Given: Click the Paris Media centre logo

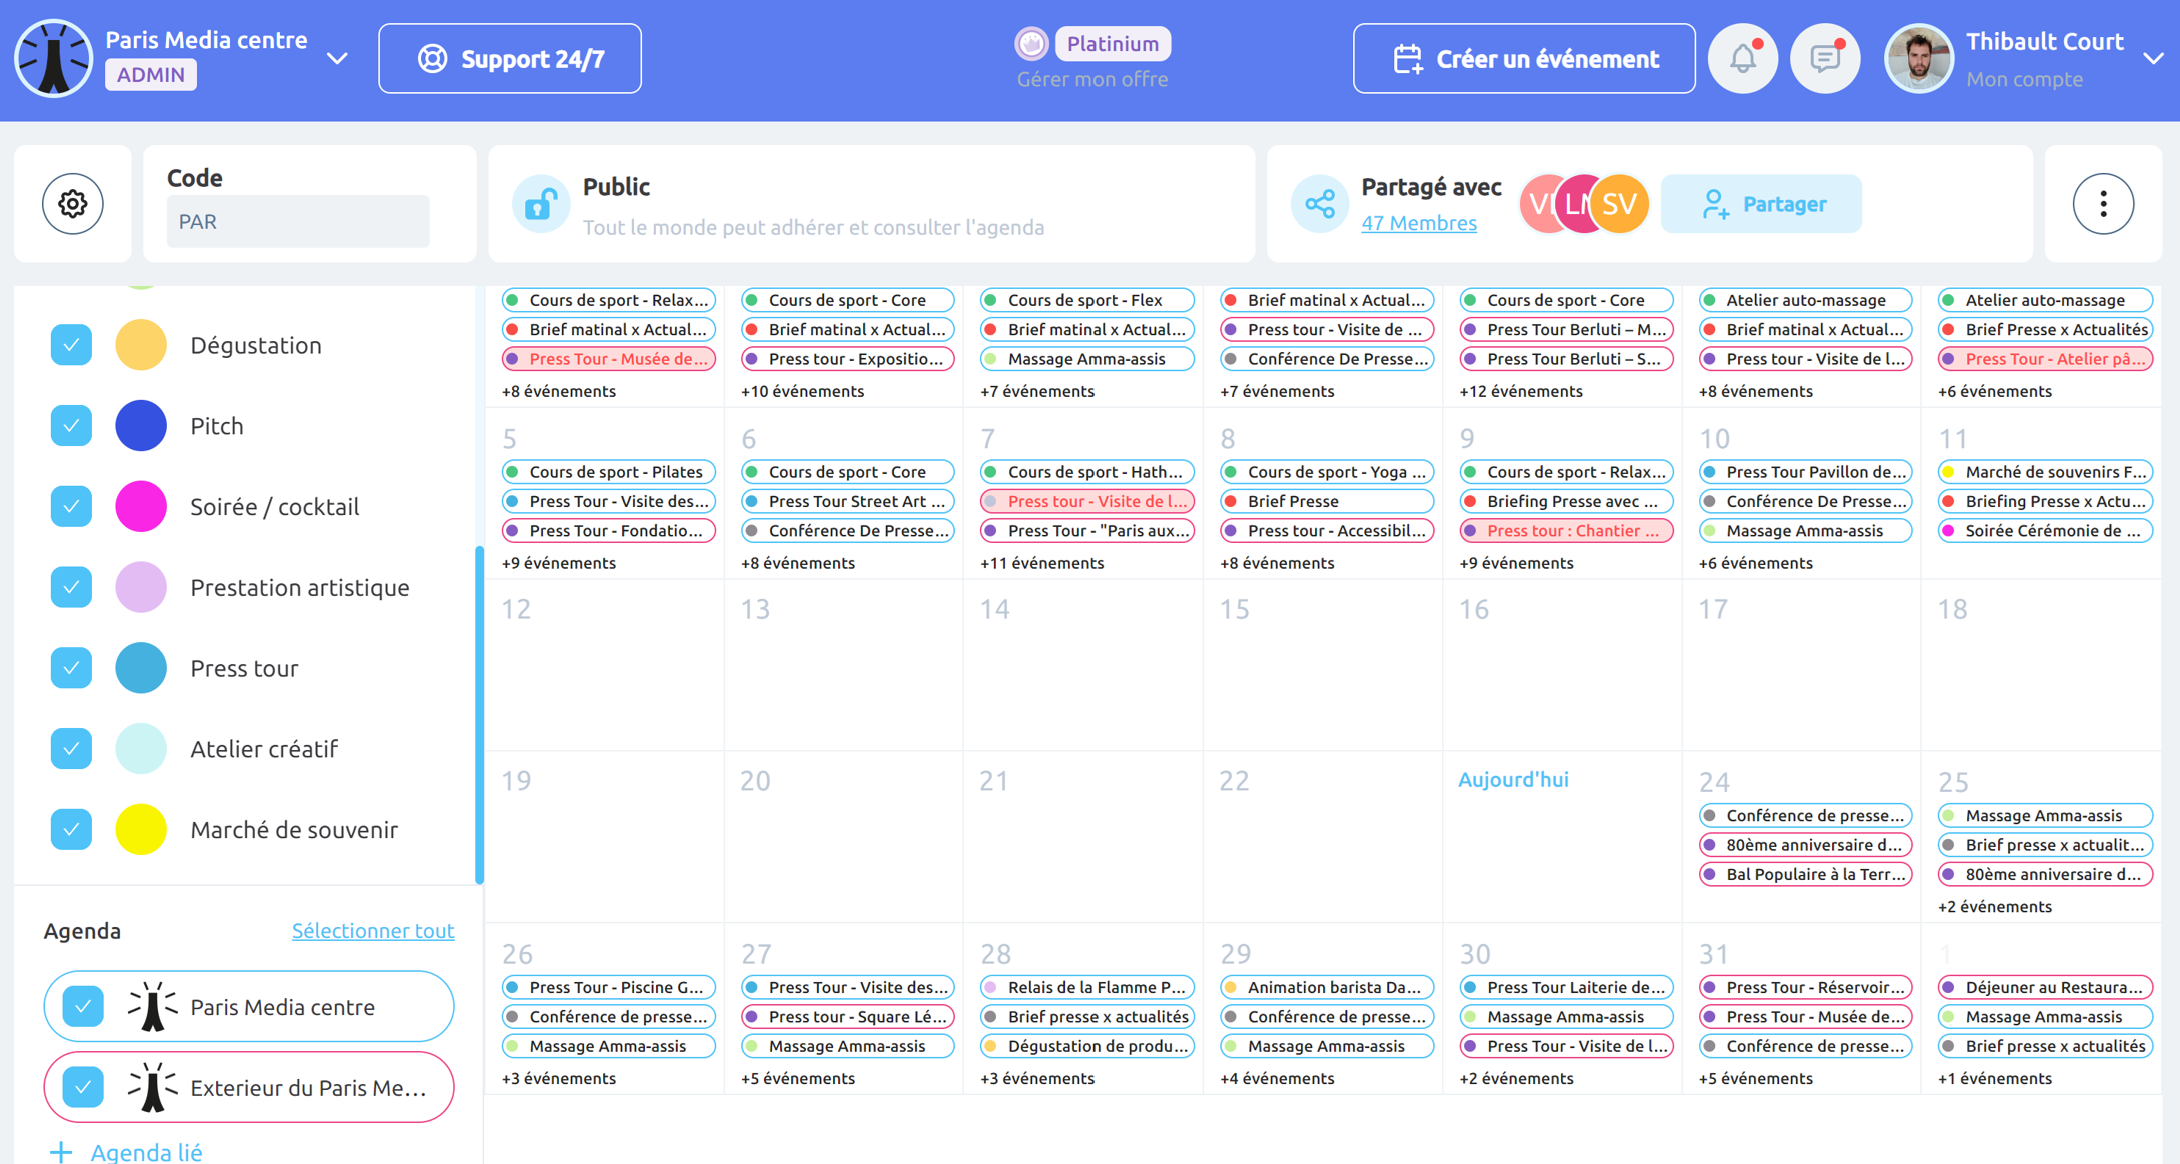Looking at the screenshot, I should [54, 59].
